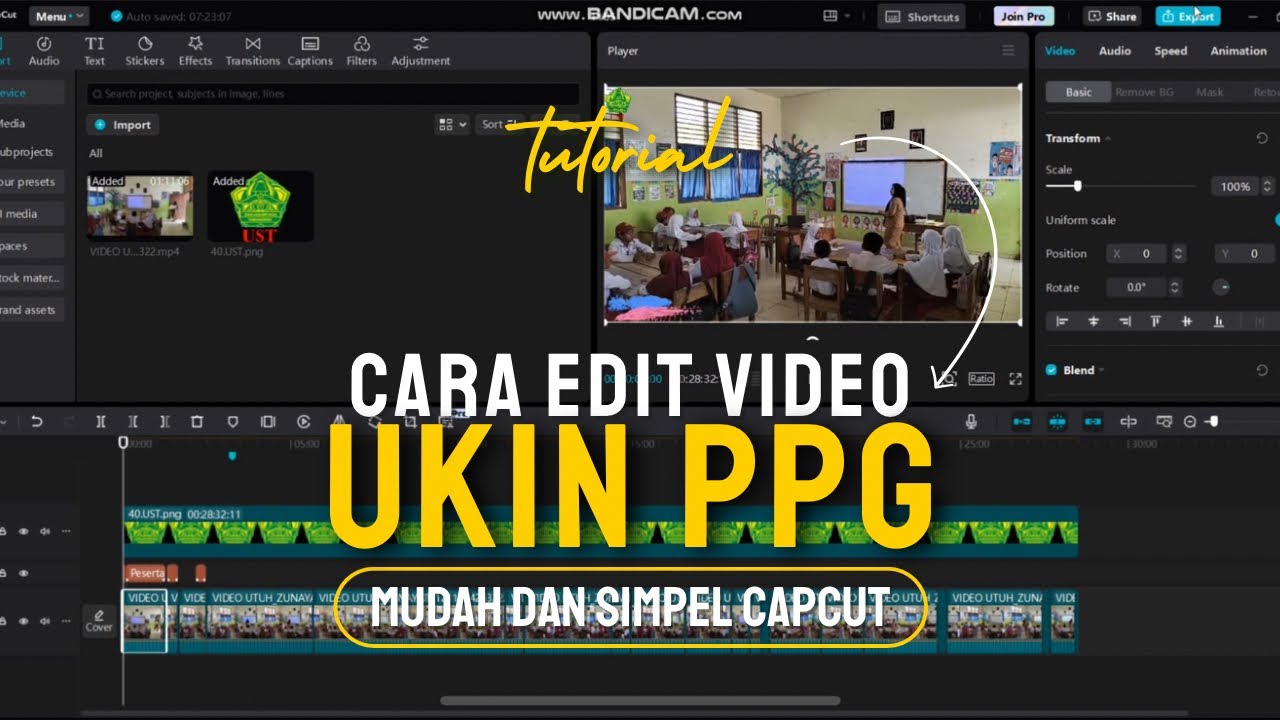This screenshot has width=1280, height=720.
Task: Open the Transitions tab
Action: [x=253, y=51]
